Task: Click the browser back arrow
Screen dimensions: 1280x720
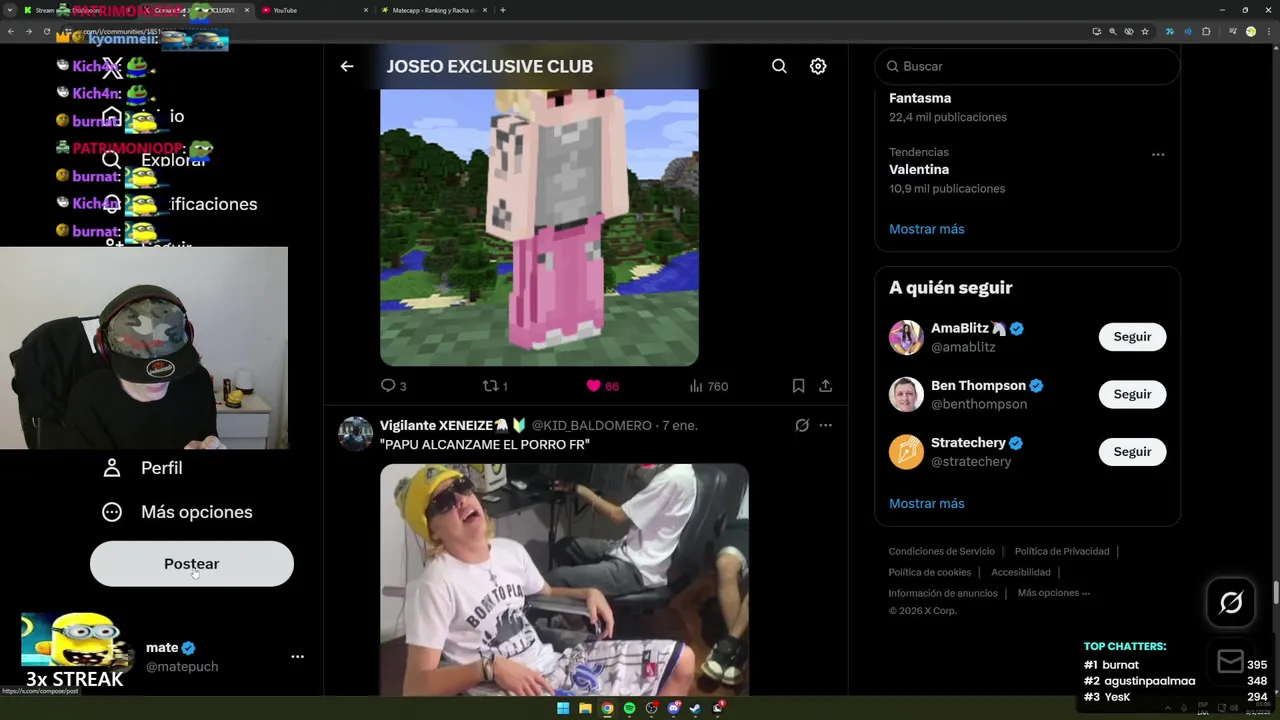Action: (11, 31)
